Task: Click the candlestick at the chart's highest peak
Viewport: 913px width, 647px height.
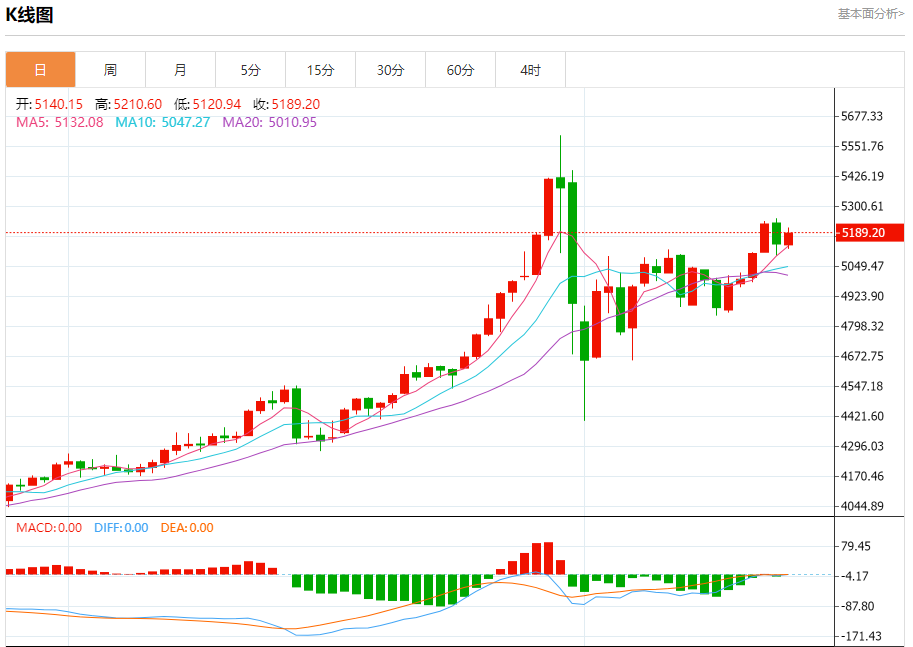Action: (560, 183)
